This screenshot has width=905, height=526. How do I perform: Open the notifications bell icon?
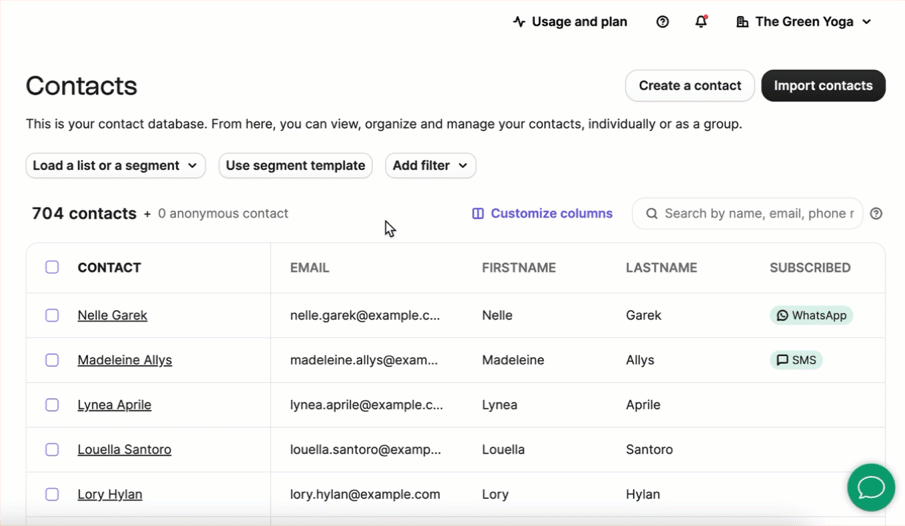tap(701, 22)
